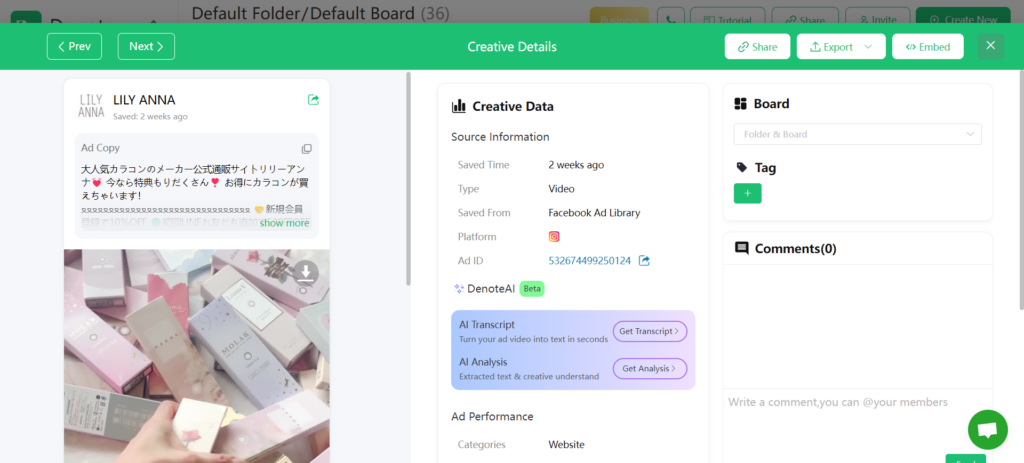Click the 'Saved: 2 weeks ago' text

coord(150,116)
